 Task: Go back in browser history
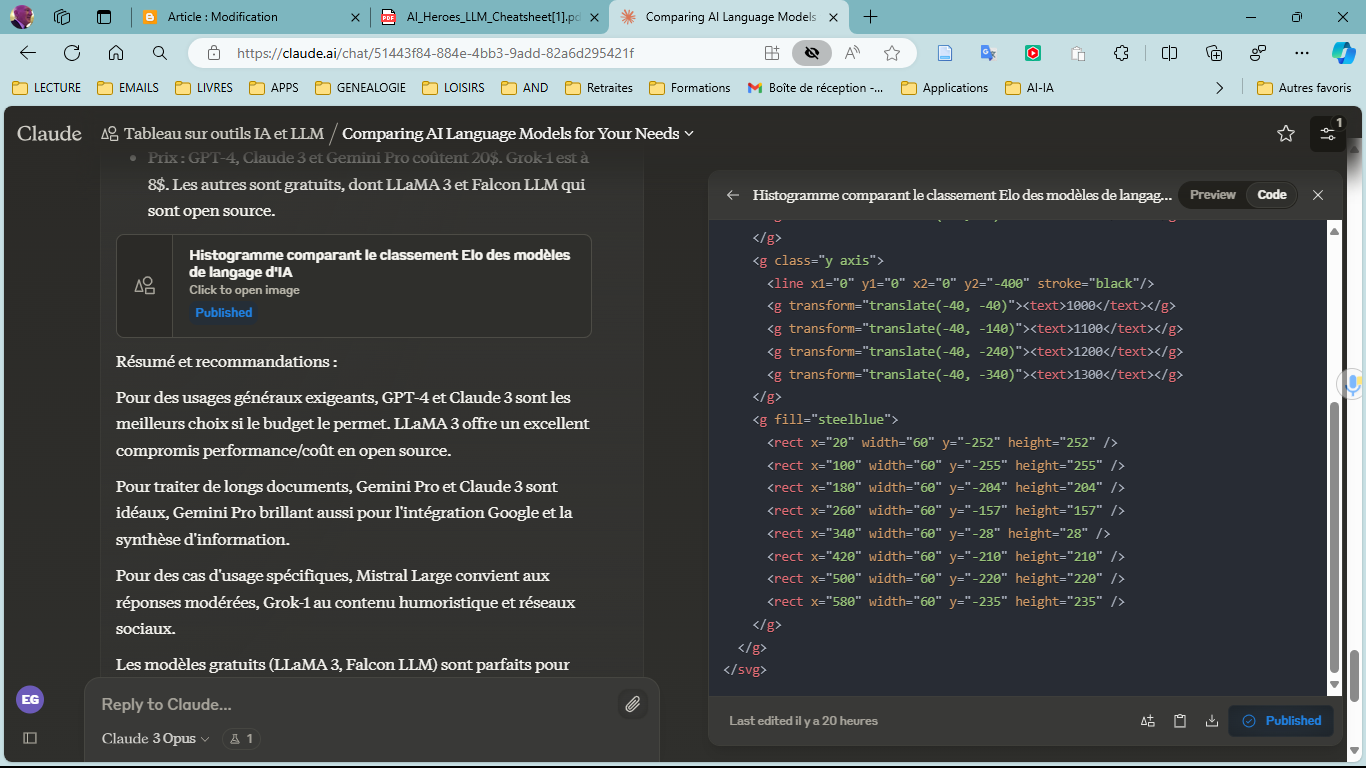point(28,53)
